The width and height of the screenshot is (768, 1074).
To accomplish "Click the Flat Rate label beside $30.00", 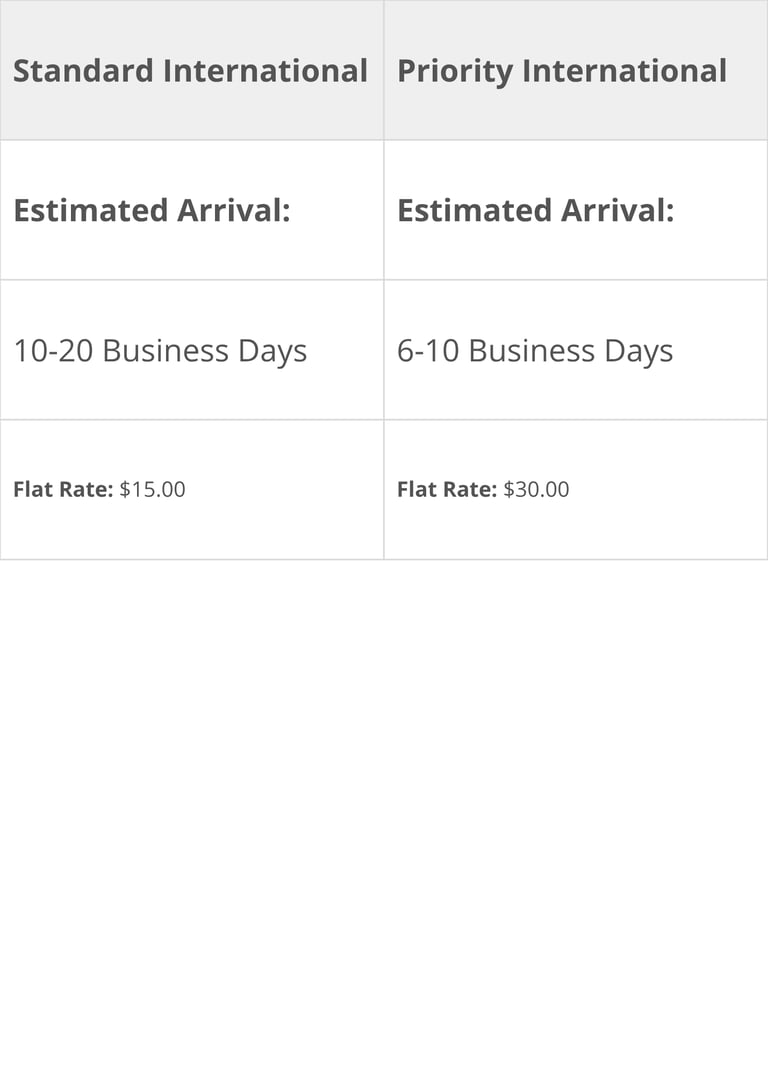I will tap(446, 489).
